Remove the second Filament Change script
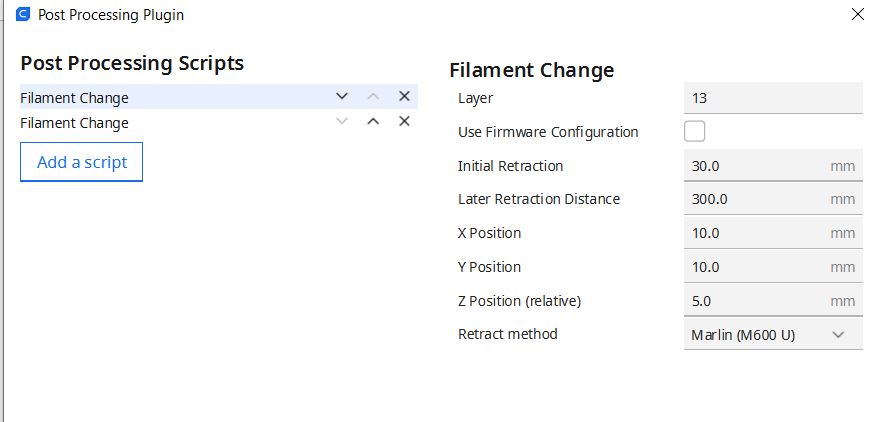 point(404,121)
